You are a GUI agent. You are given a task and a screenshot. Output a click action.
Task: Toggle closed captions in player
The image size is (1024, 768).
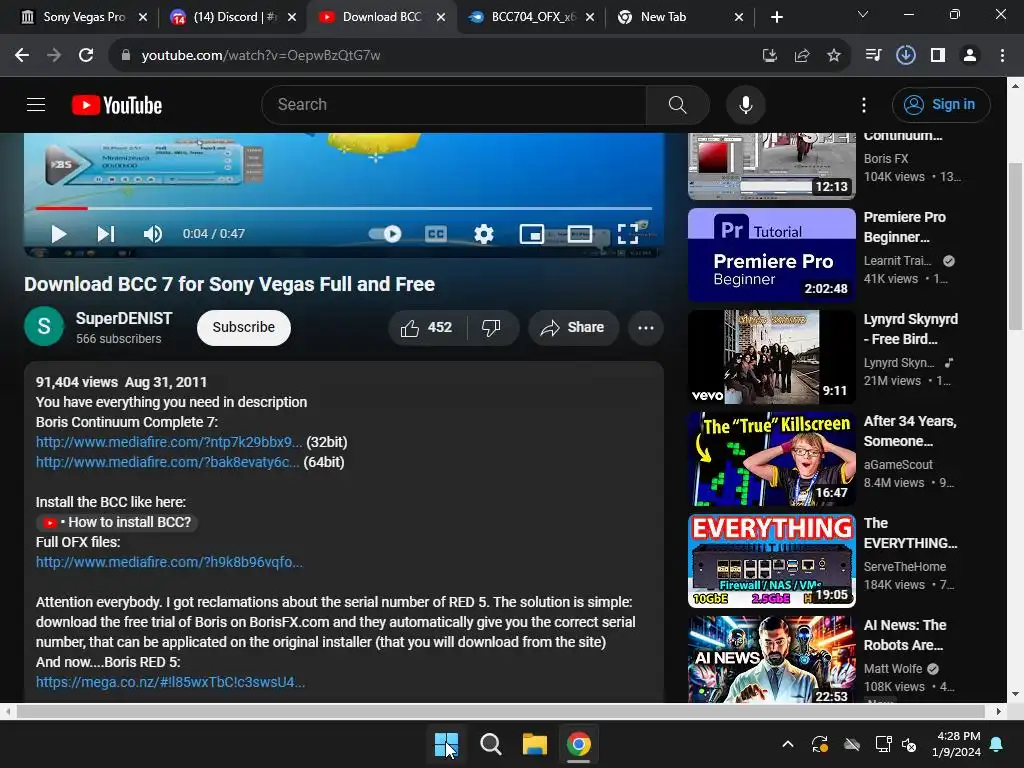point(436,234)
